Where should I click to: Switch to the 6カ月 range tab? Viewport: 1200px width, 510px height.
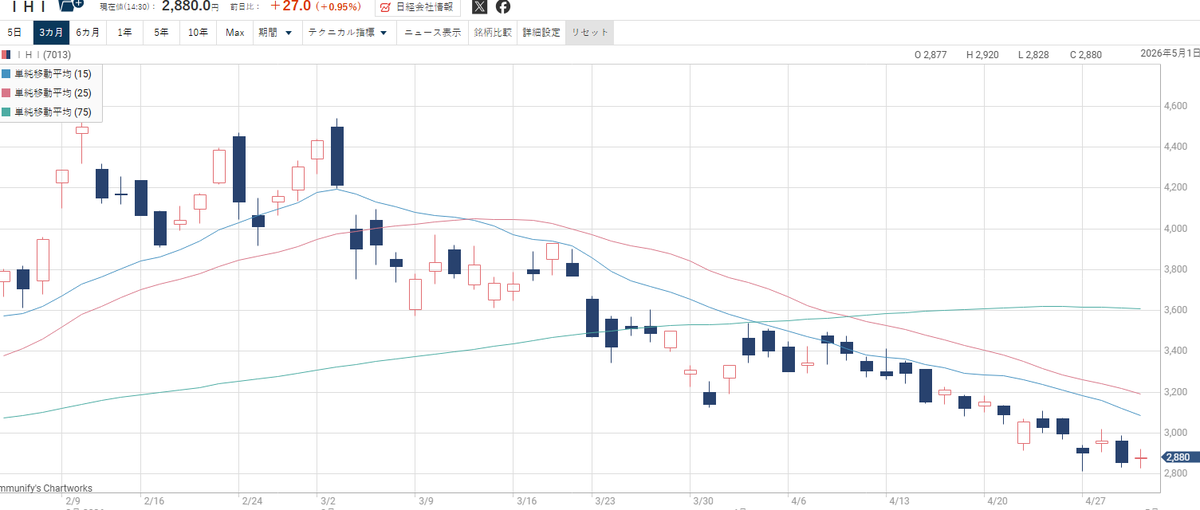click(87, 33)
